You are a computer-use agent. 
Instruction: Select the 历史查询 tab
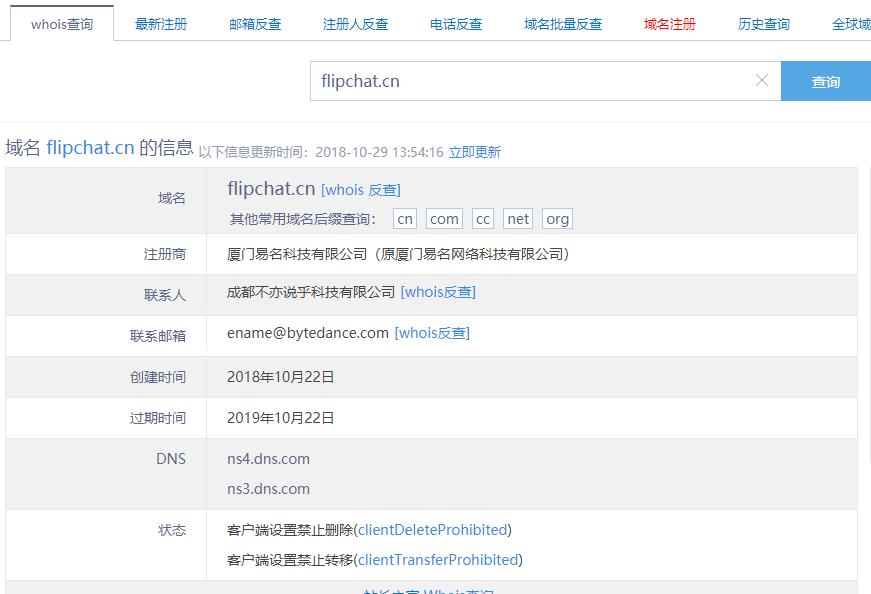764,24
